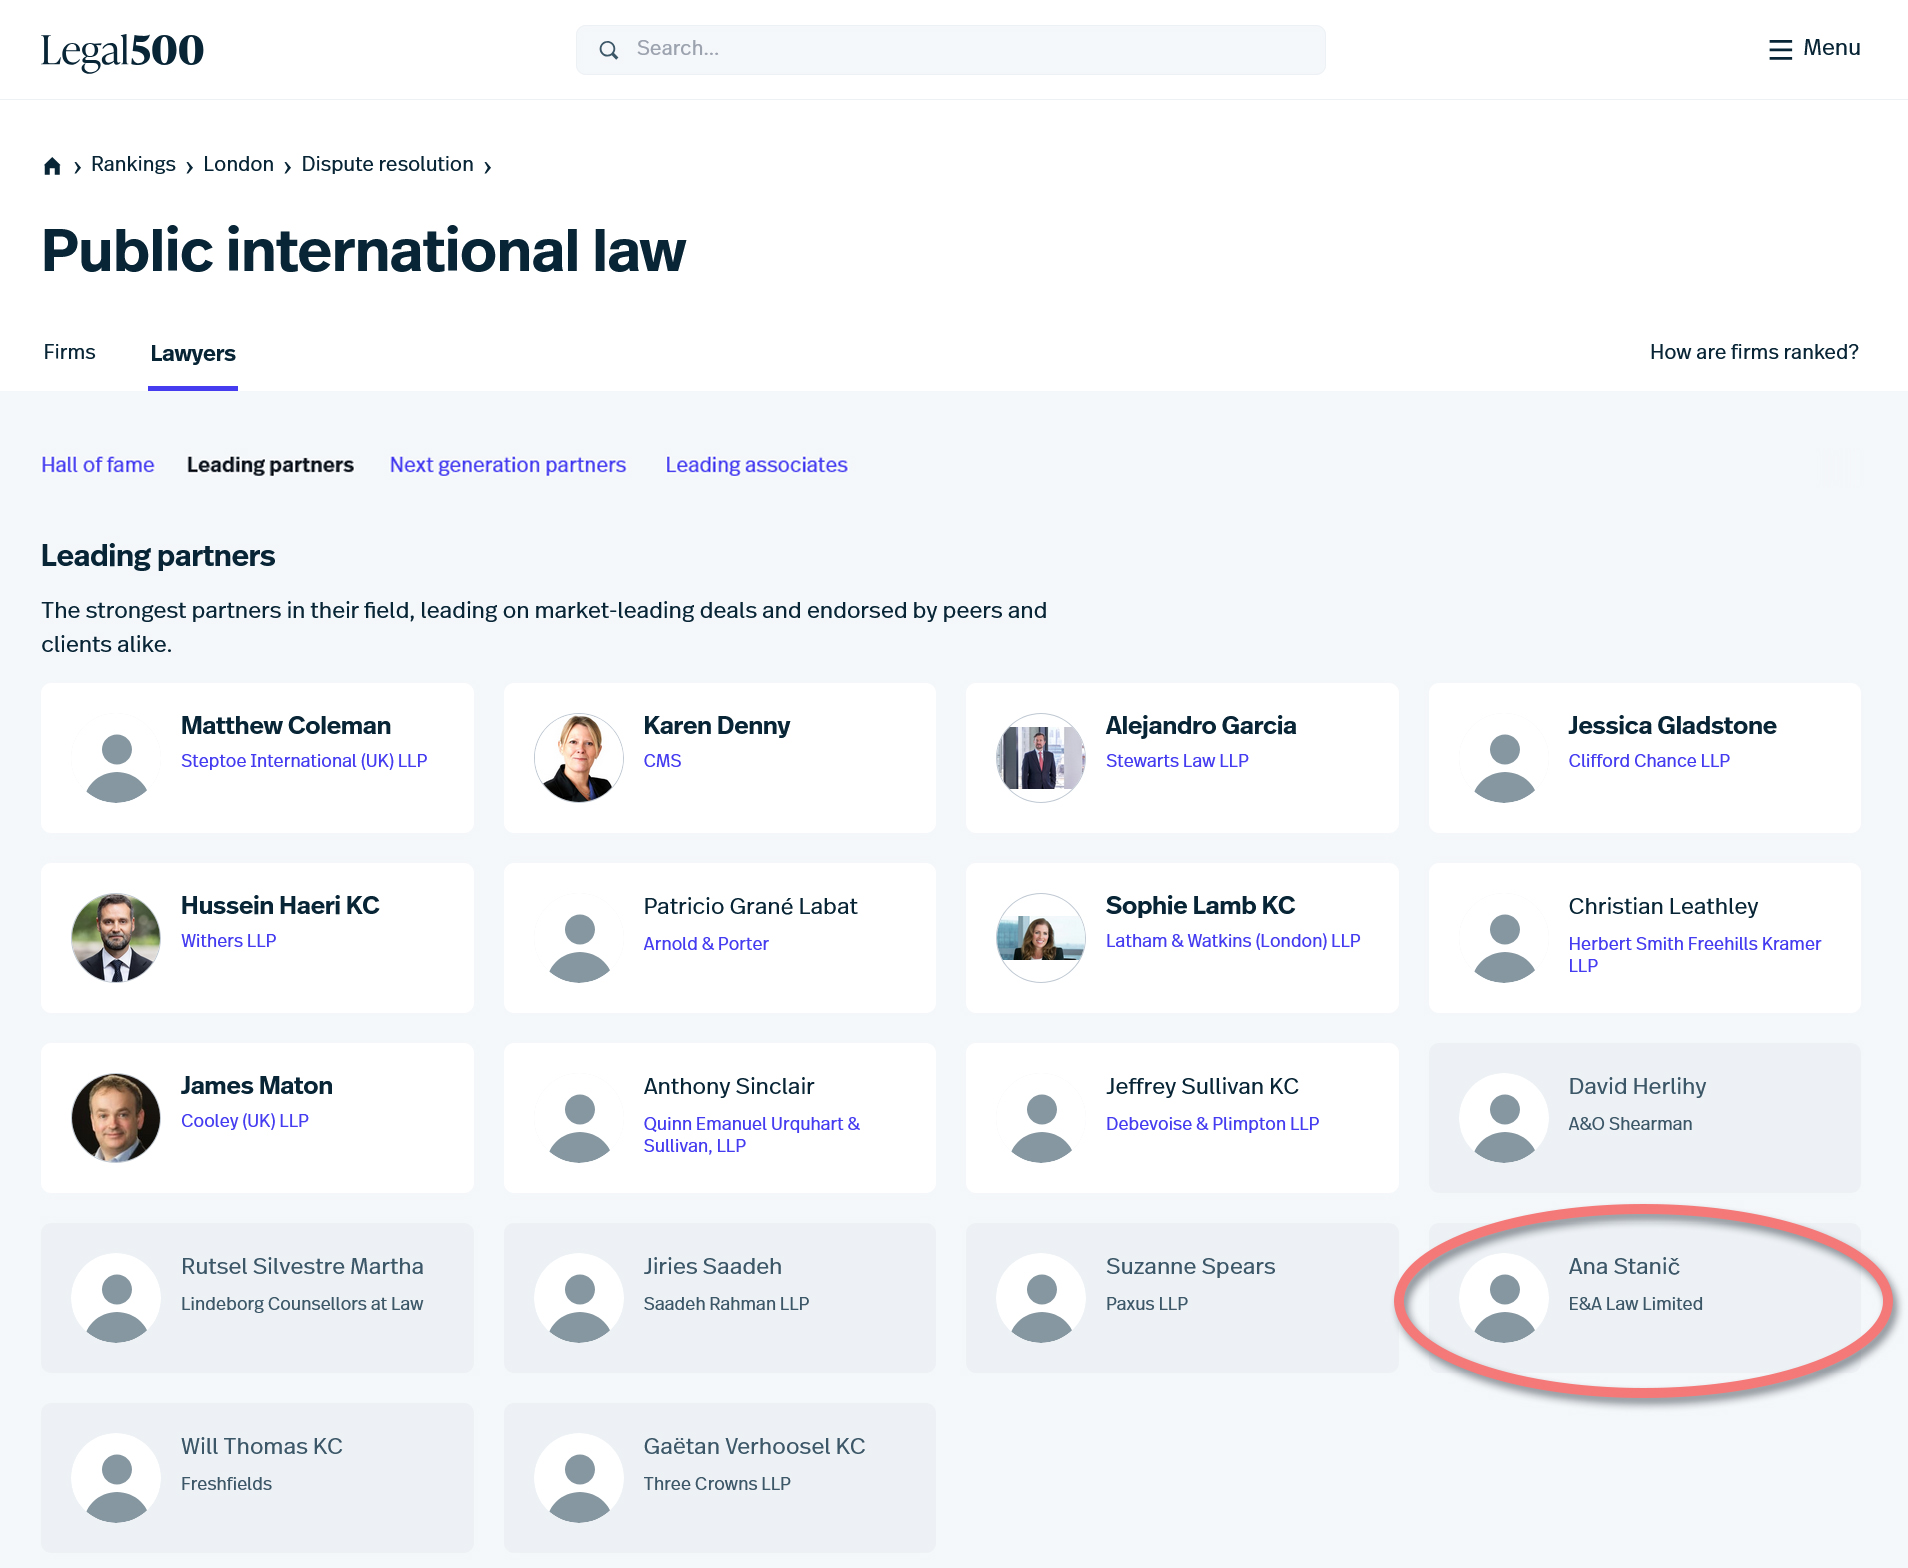Go to London breadcrumb link
The width and height of the screenshot is (1908, 1568).
click(238, 164)
